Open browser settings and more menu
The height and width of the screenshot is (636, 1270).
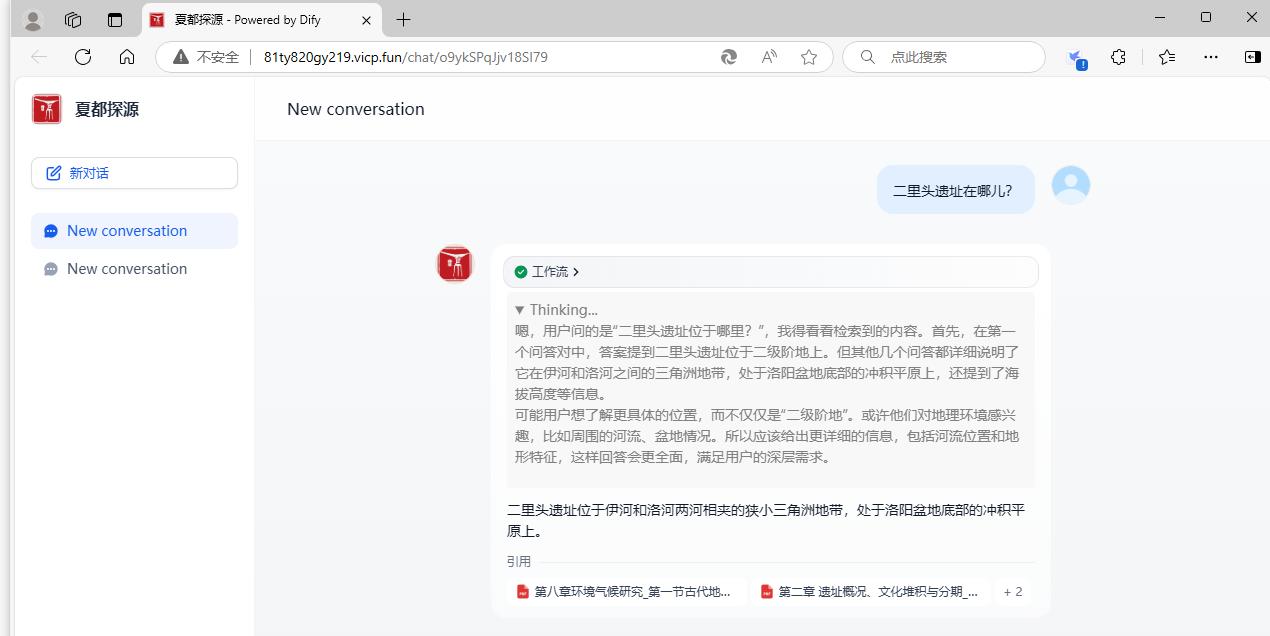1211,57
